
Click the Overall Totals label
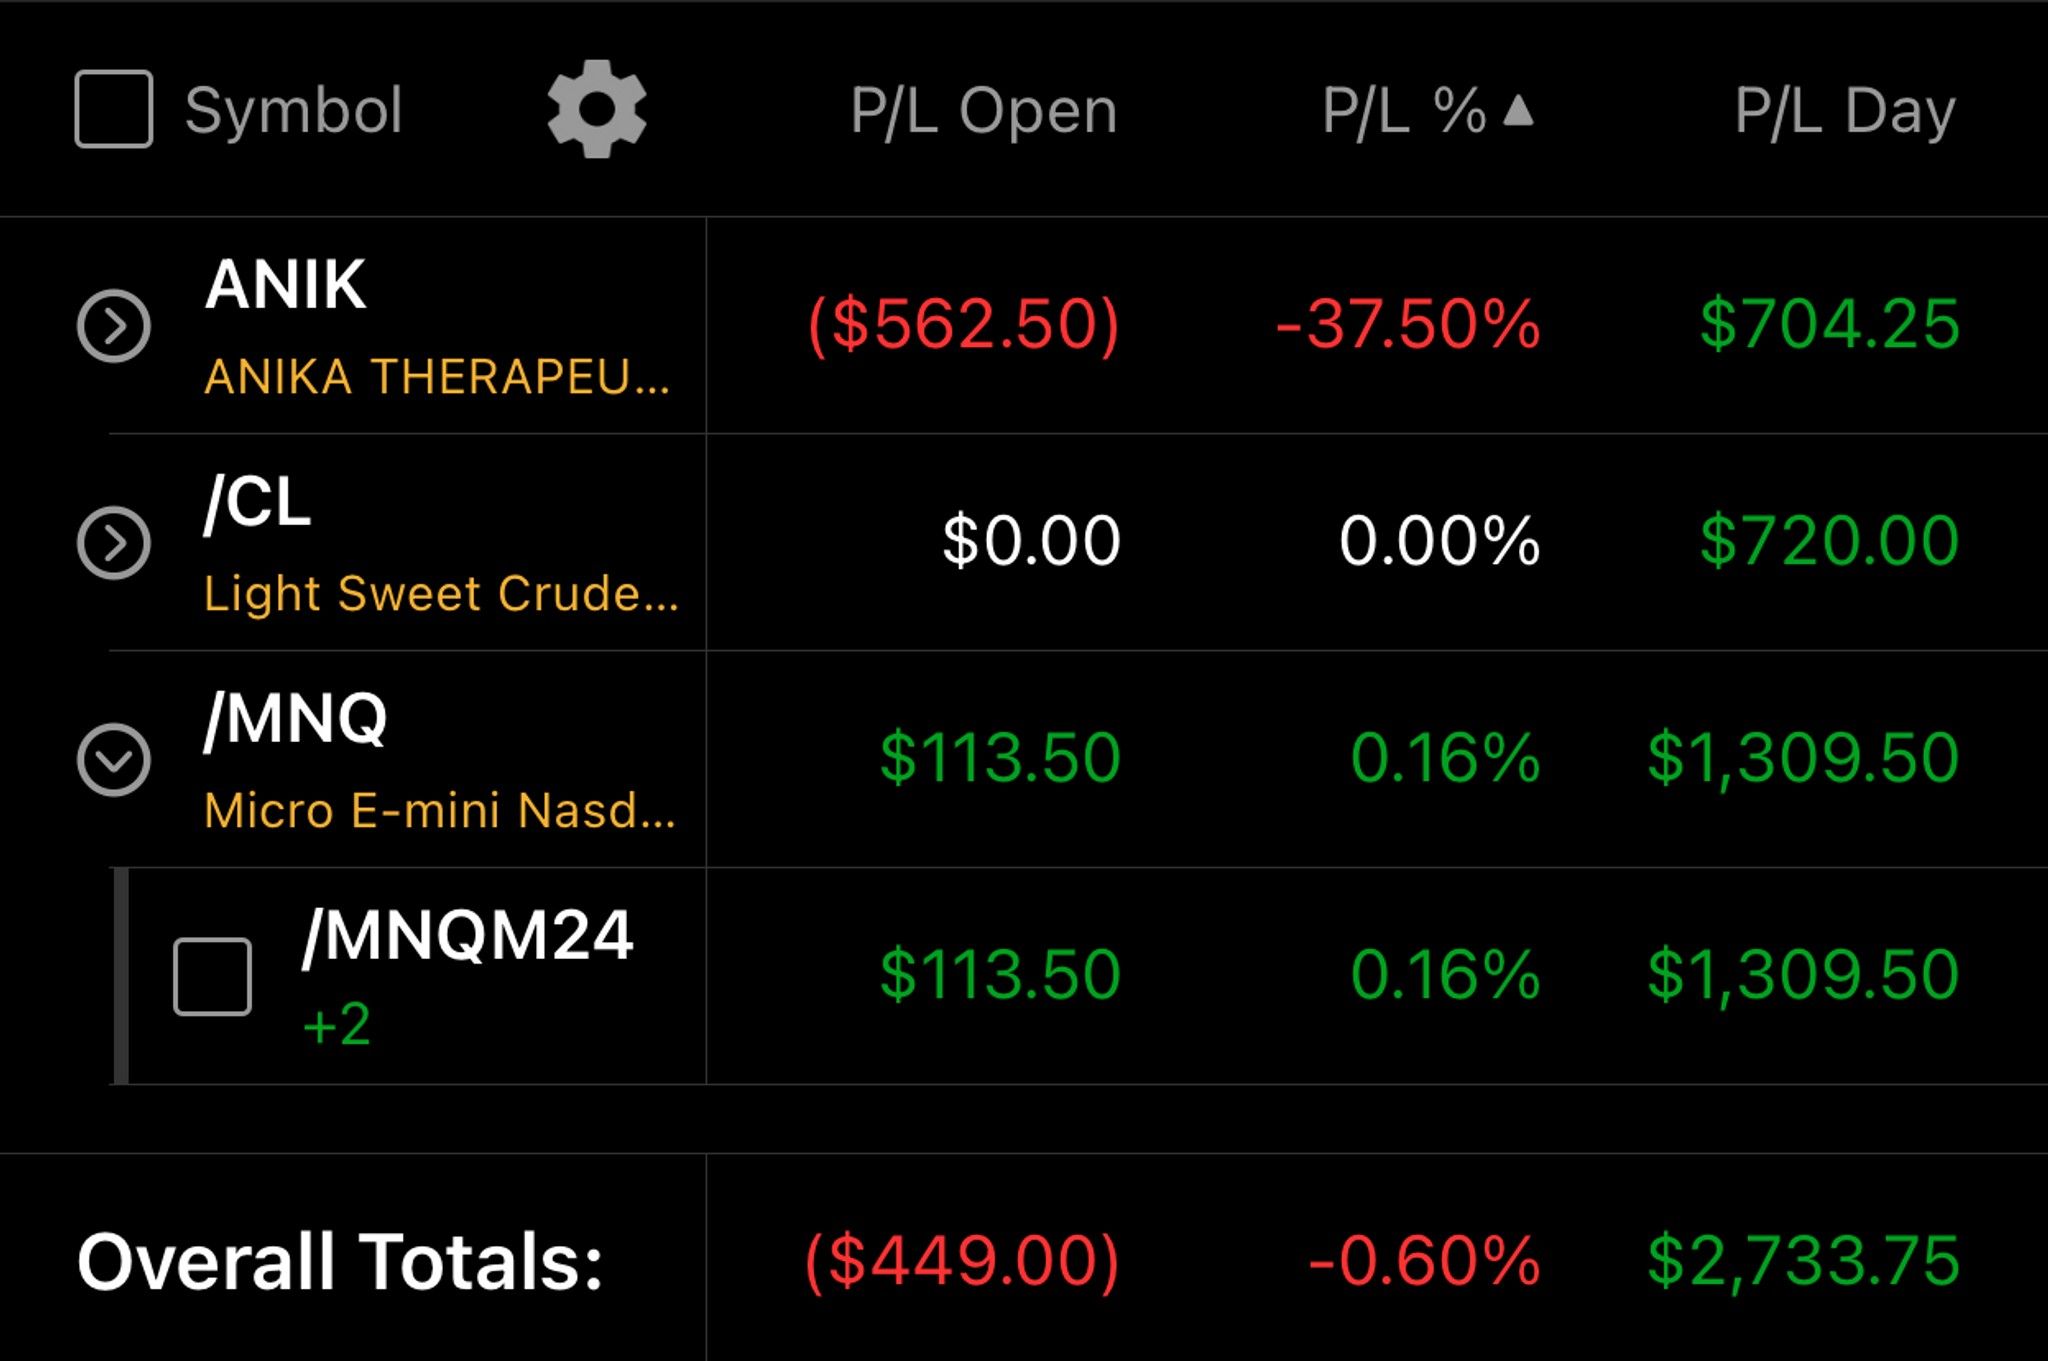[340, 1261]
